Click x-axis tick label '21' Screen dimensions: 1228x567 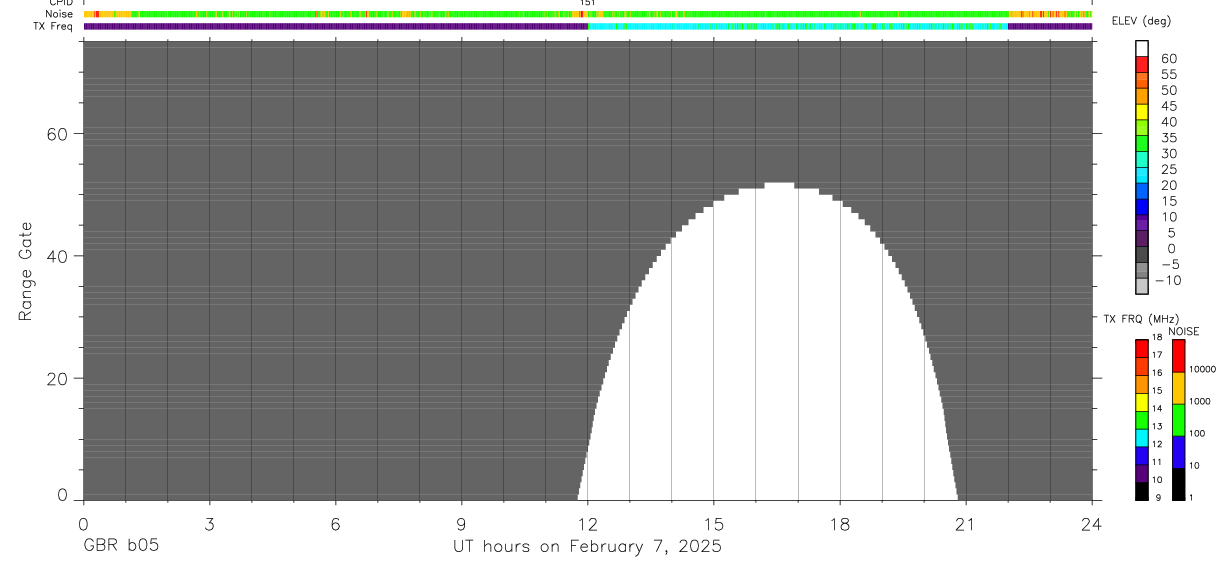point(965,524)
